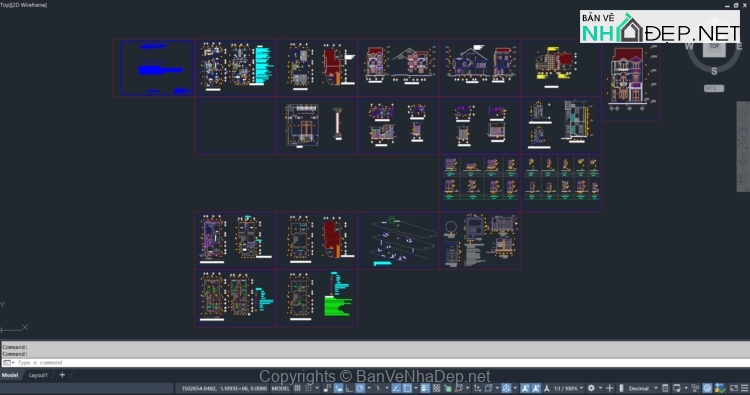The height and width of the screenshot is (395, 750).
Task: Toggle snap mode dotted grid icon
Action: click(x=308, y=388)
